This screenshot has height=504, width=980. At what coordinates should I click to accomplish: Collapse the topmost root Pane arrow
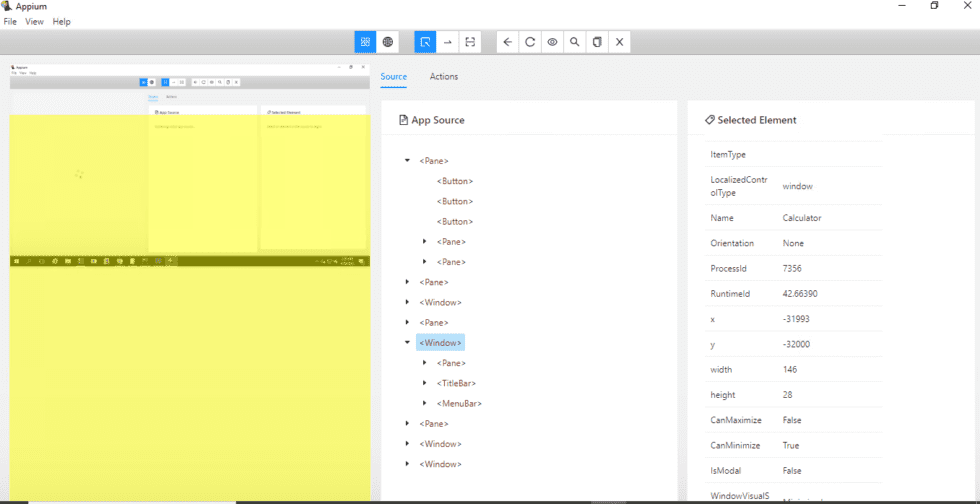[408, 161]
